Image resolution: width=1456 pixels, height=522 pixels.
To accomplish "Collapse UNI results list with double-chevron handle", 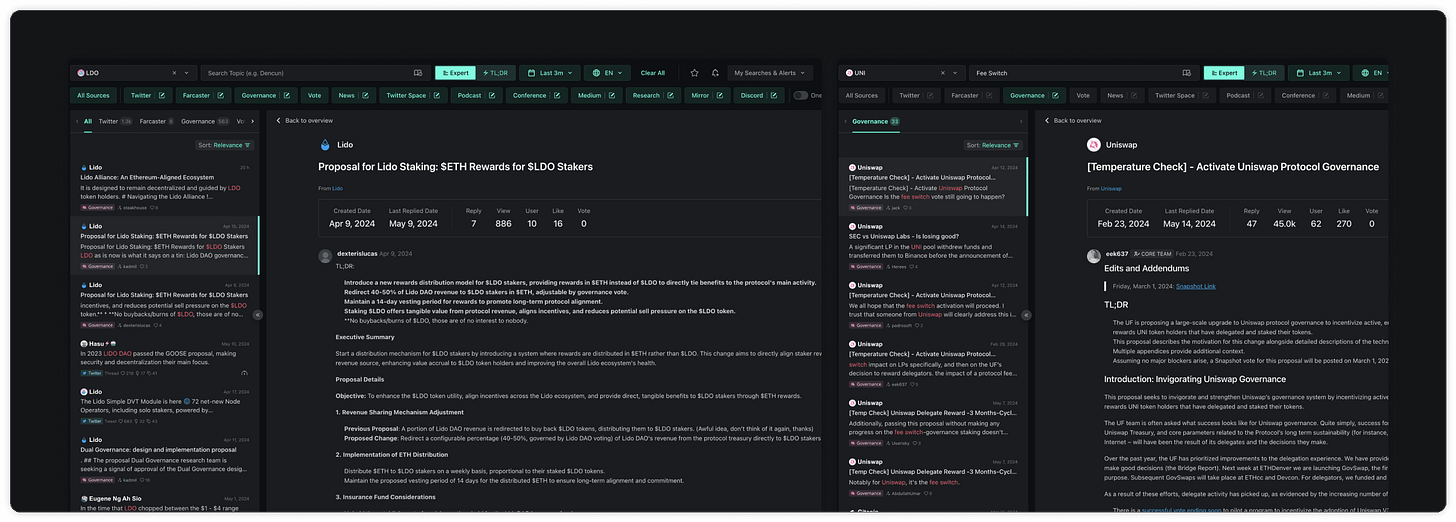I will coord(1026,315).
